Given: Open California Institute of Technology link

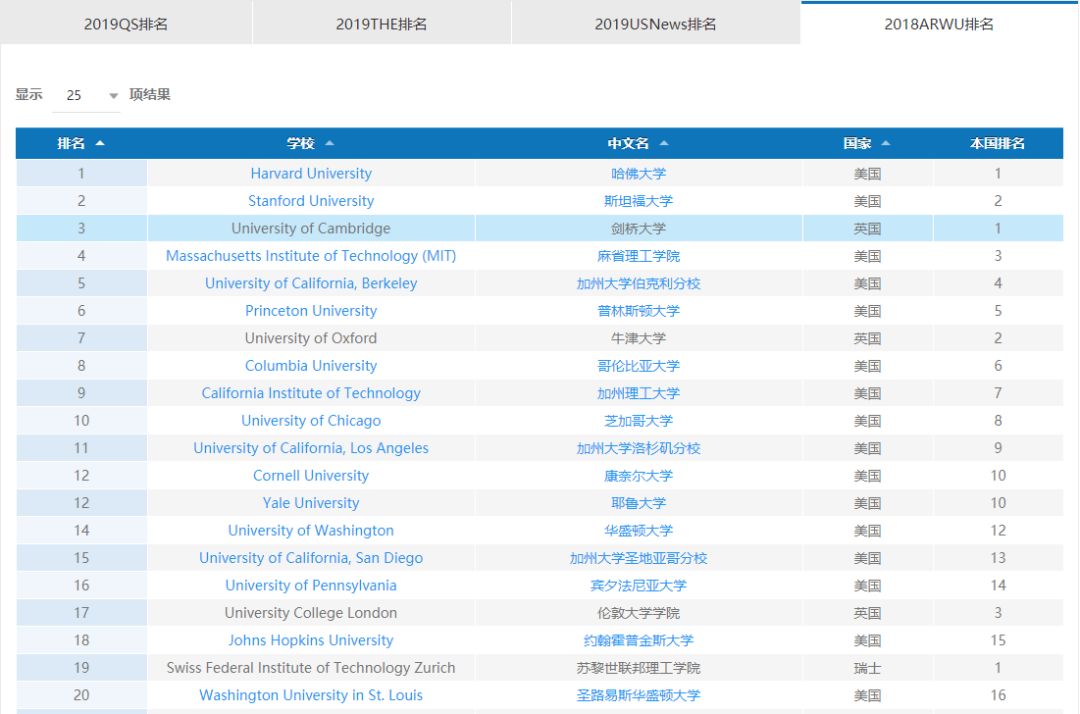Looking at the screenshot, I should tap(311, 393).
